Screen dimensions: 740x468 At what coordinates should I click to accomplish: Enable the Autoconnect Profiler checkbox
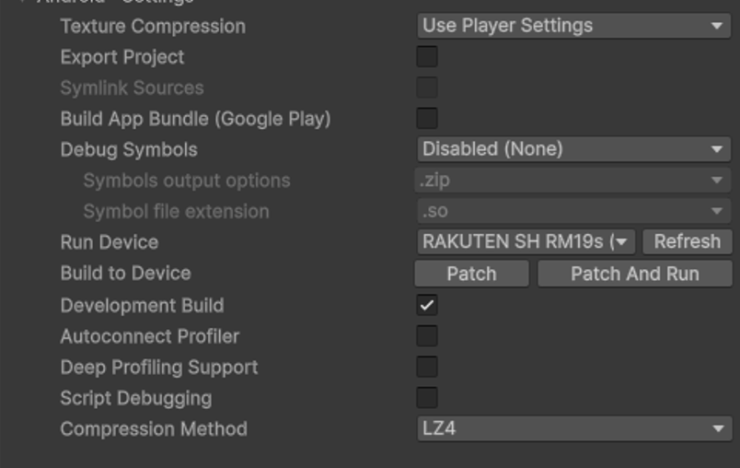(427, 336)
